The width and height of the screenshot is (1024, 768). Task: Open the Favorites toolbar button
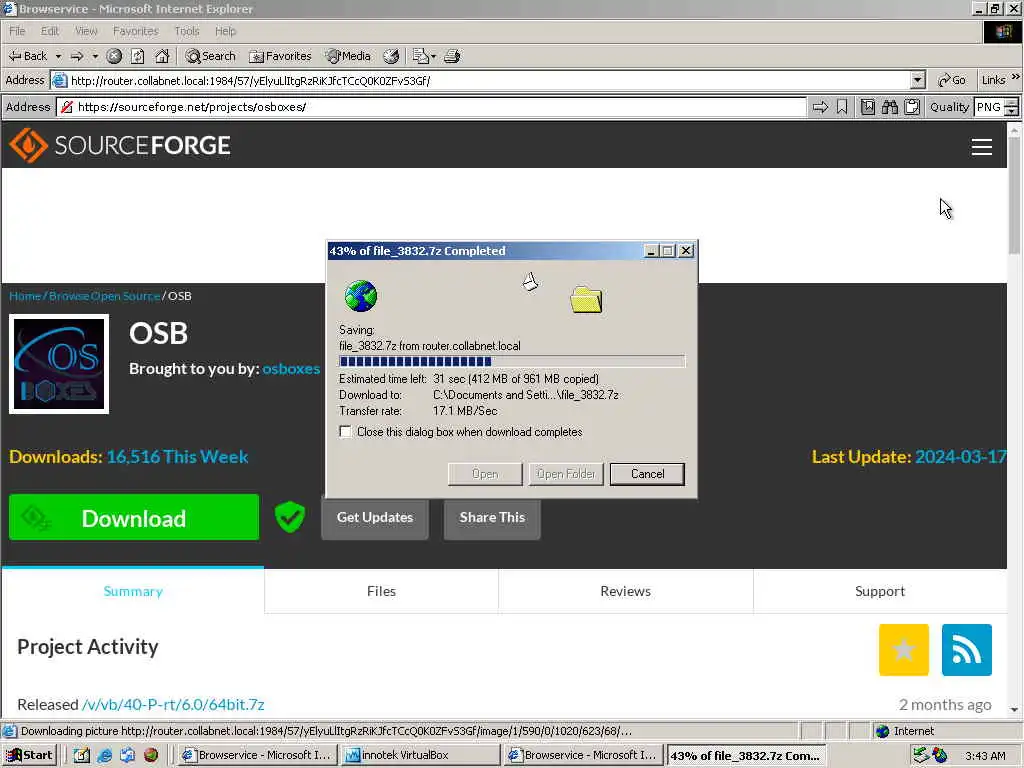click(x=281, y=56)
